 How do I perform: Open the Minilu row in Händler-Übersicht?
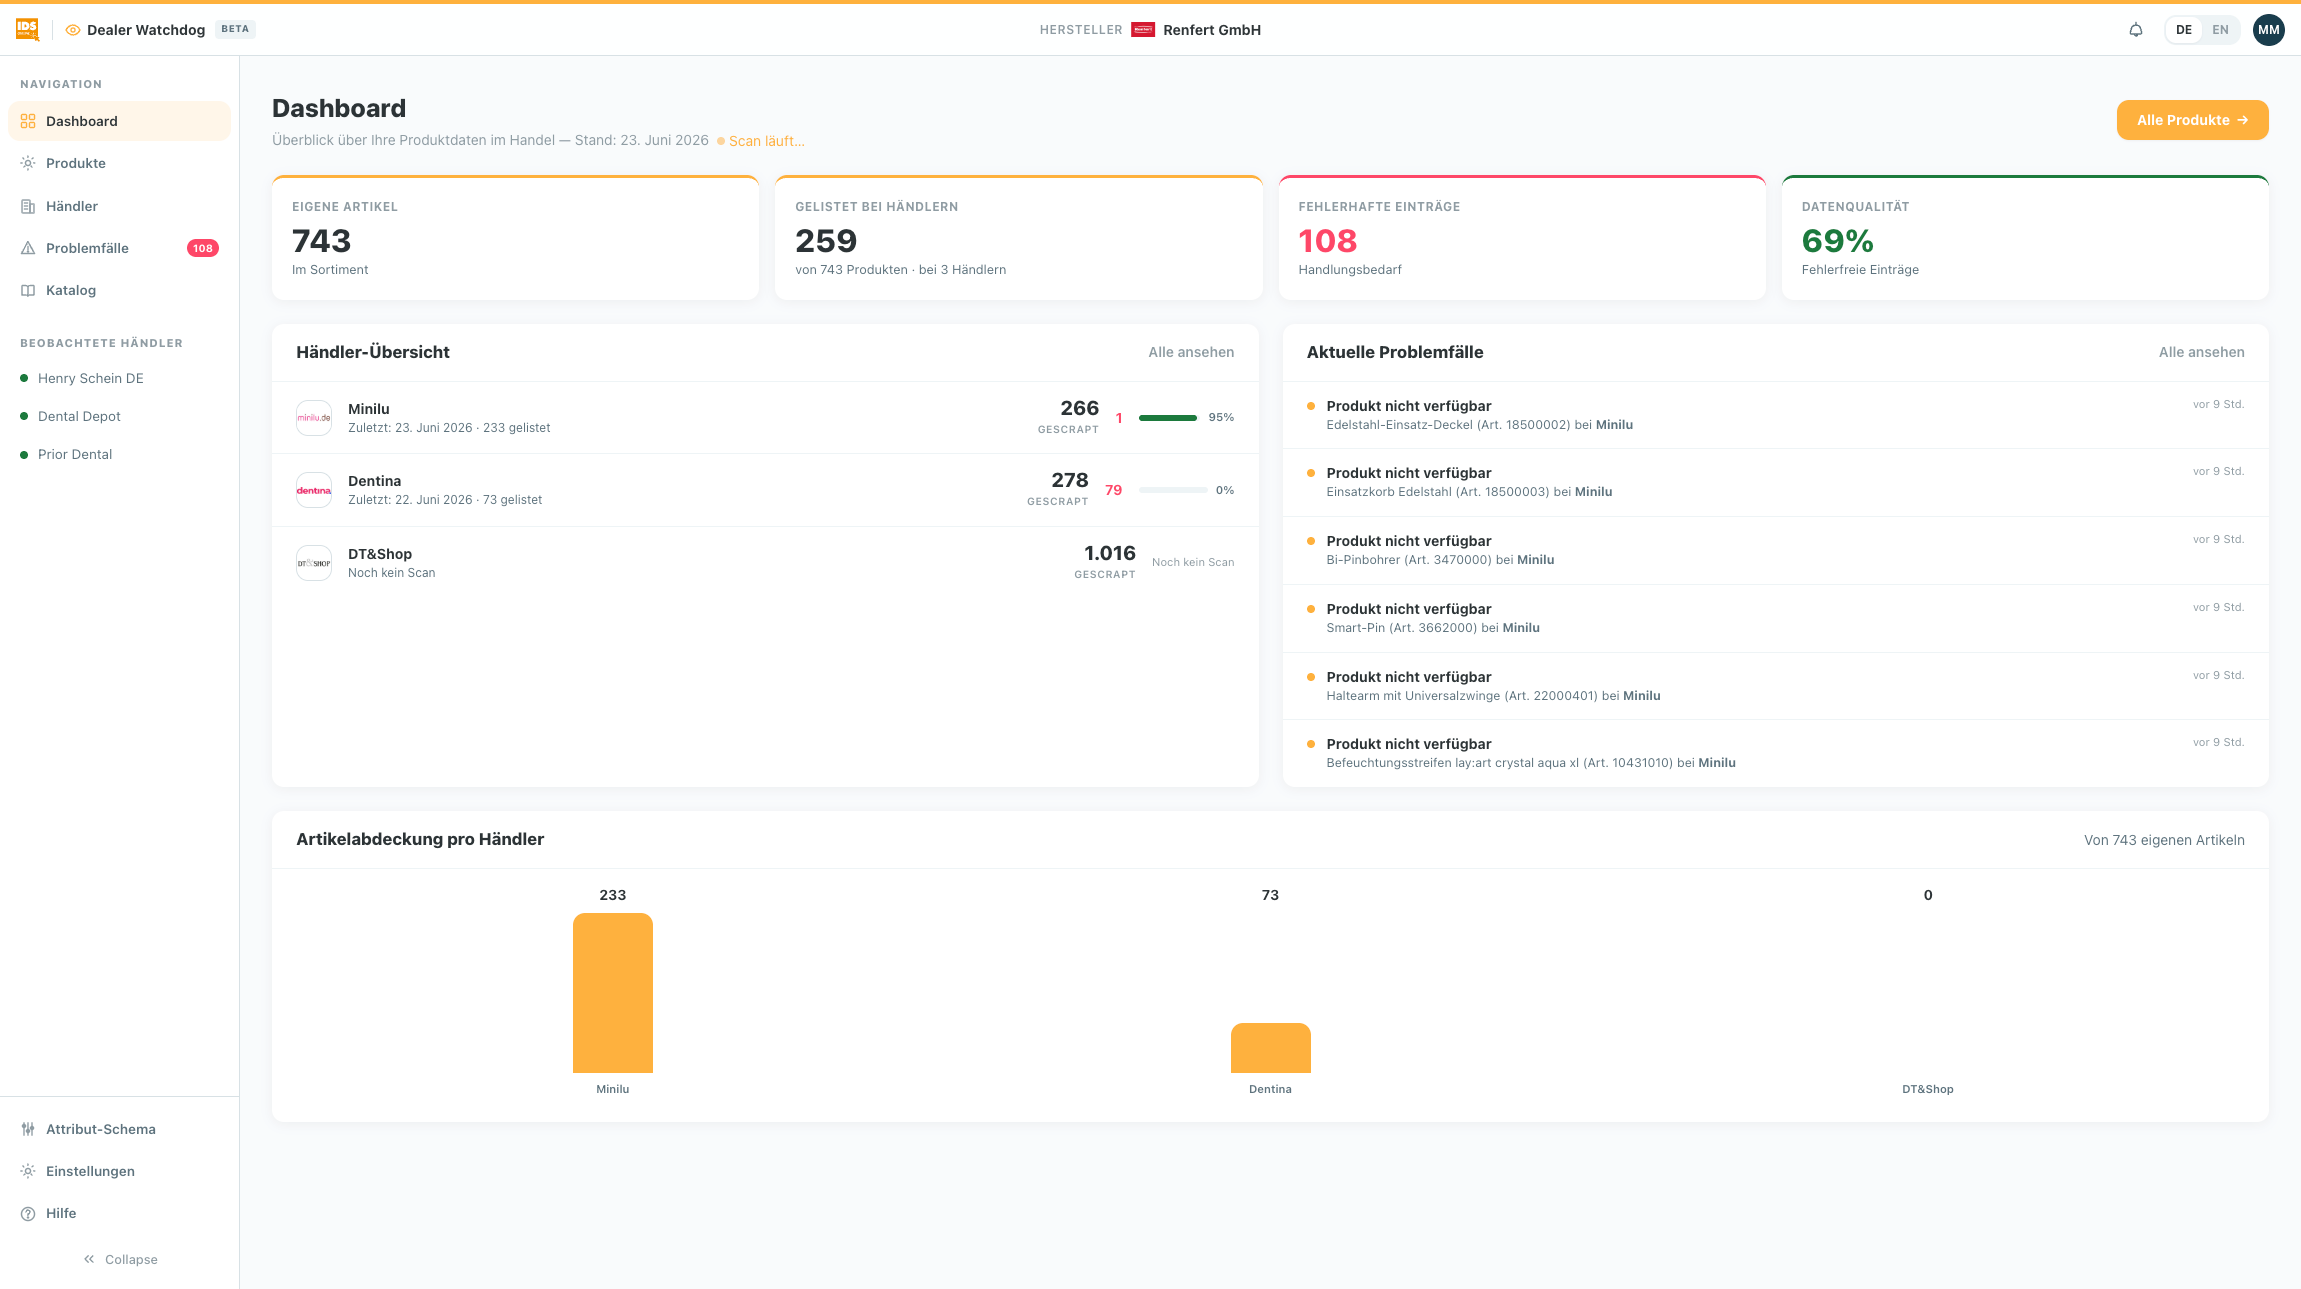(x=765, y=418)
